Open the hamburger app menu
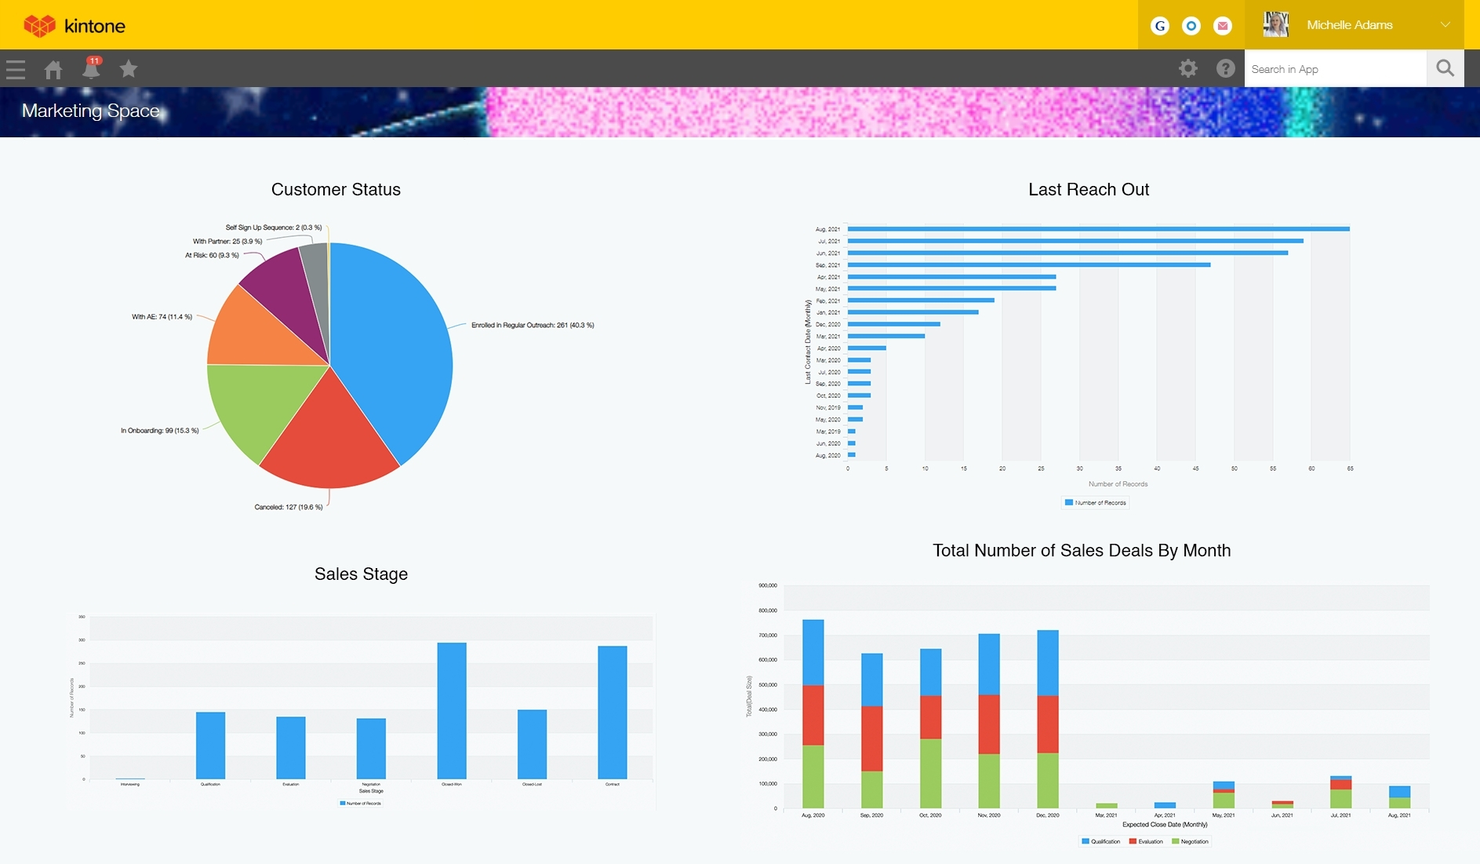 [x=15, y=69]
